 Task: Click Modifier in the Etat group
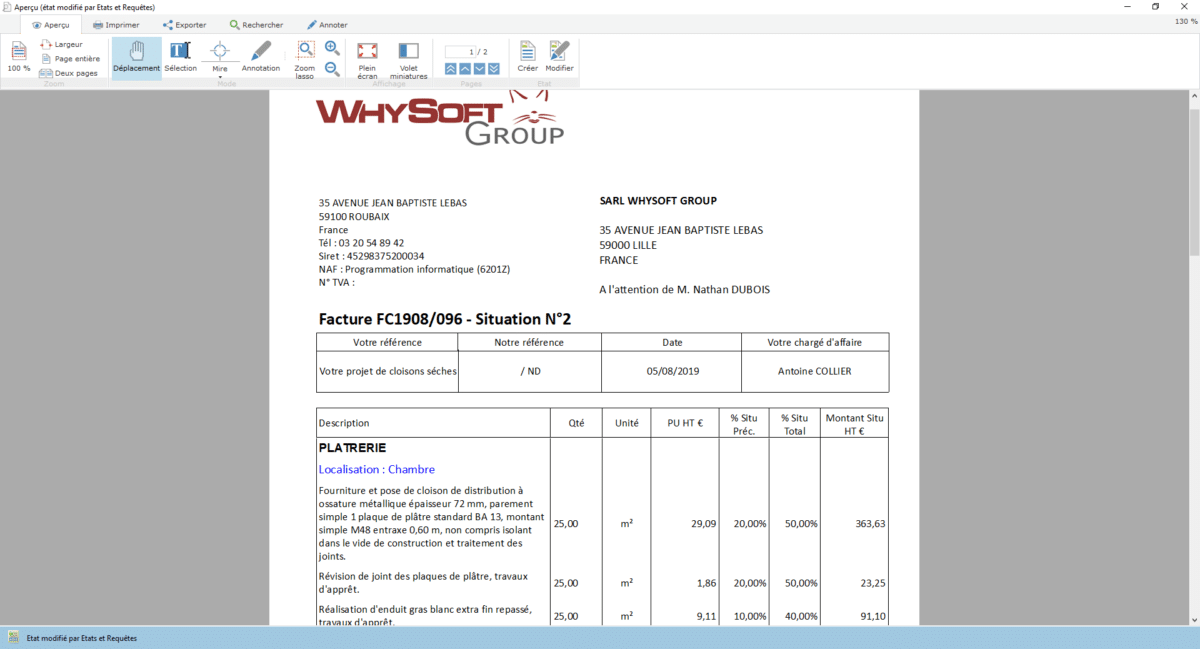click(x=559, y=57)
